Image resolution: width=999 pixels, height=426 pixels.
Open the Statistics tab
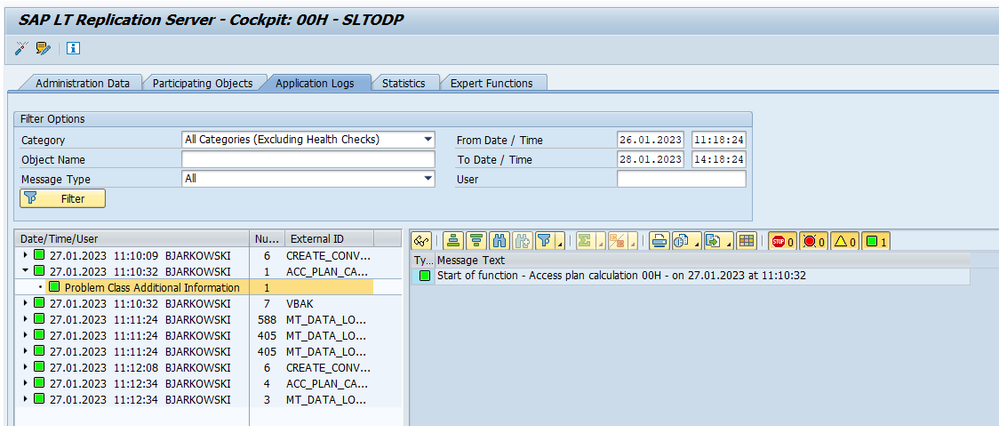(403, 83)
